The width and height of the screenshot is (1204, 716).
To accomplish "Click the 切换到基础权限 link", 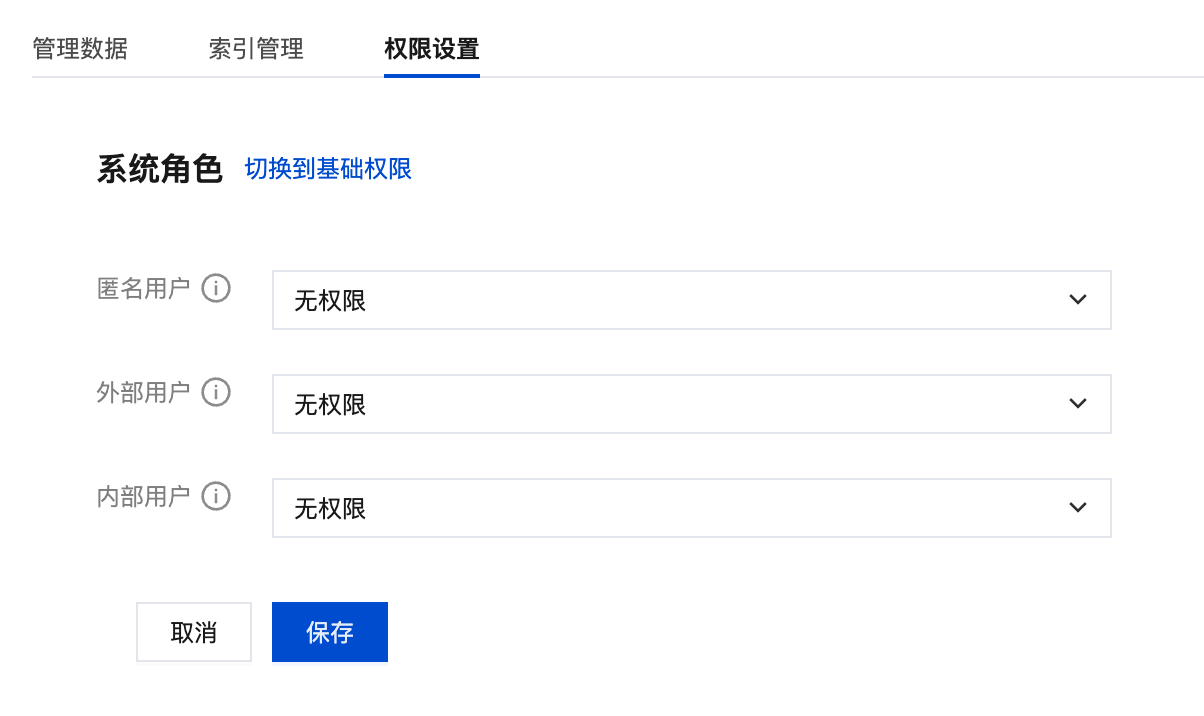I will (x=328, y=169).
